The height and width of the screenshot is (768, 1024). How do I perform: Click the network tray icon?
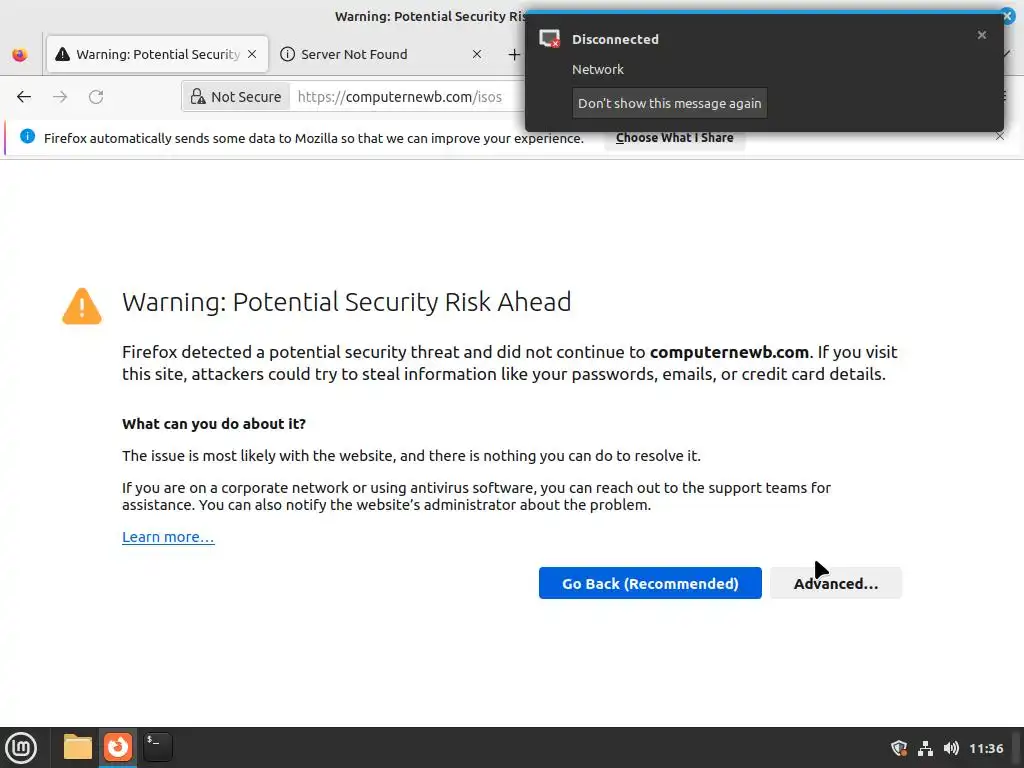point(925,748)
